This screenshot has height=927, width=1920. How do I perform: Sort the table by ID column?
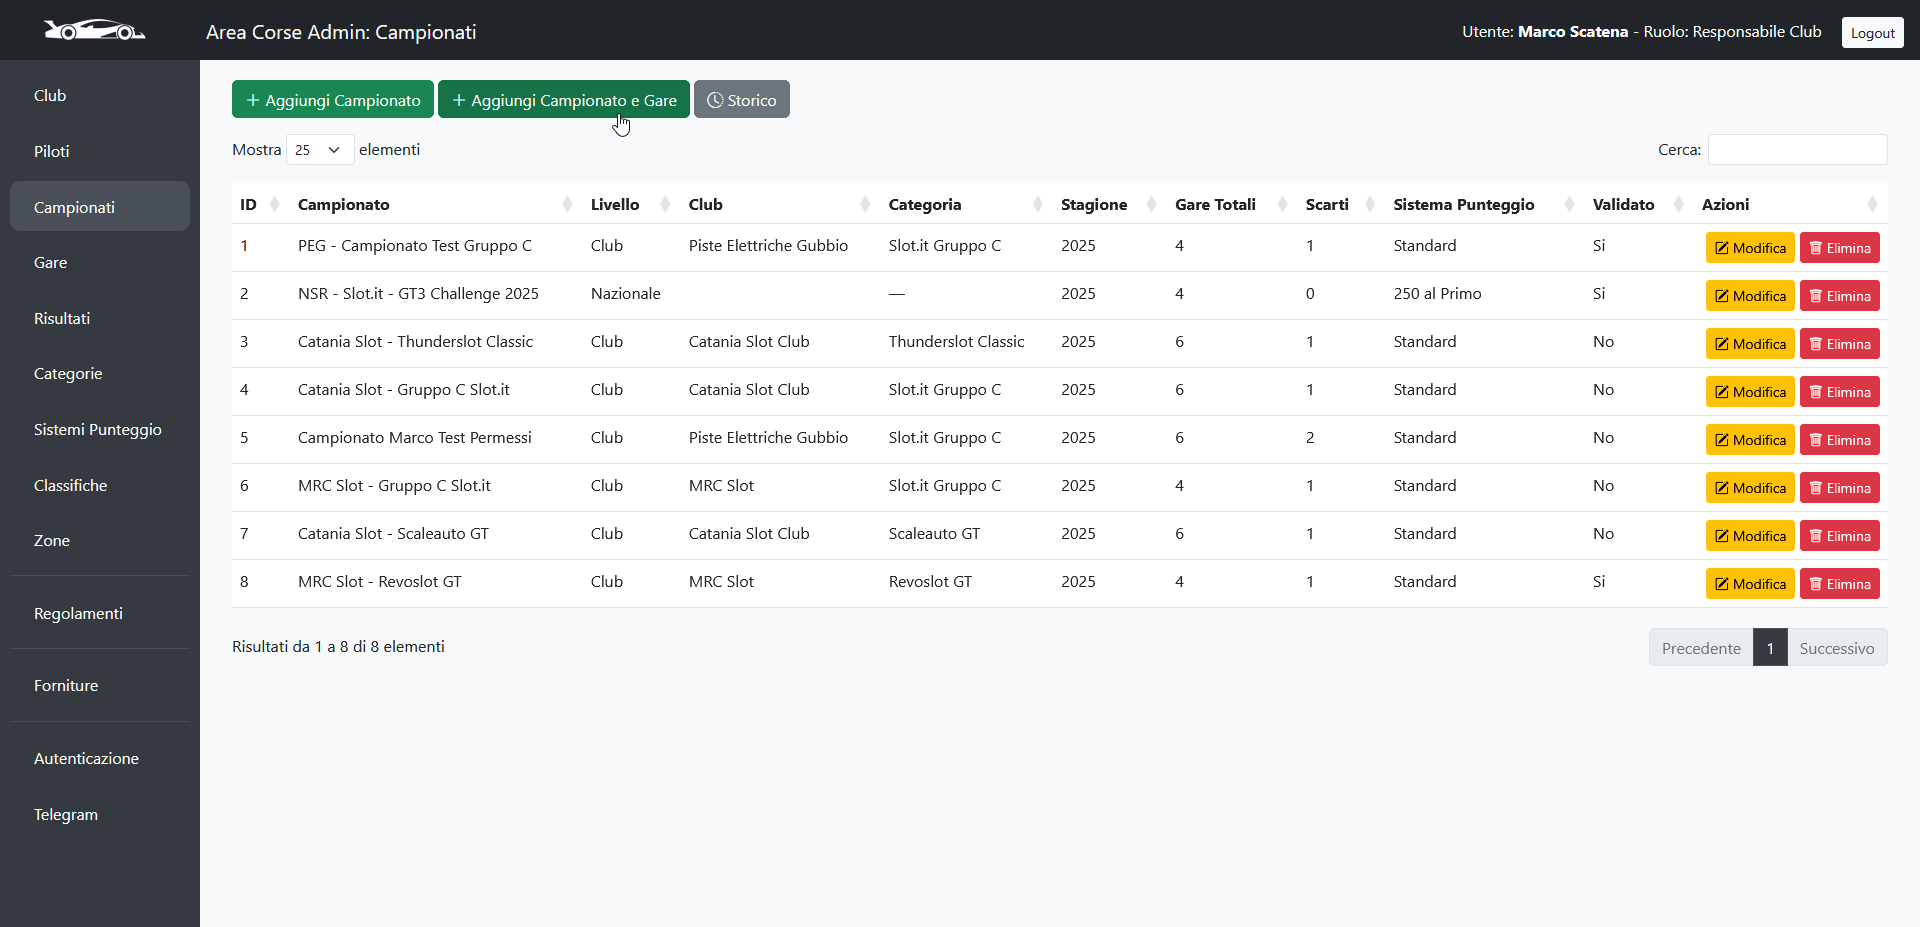click(x=259, y=204)
